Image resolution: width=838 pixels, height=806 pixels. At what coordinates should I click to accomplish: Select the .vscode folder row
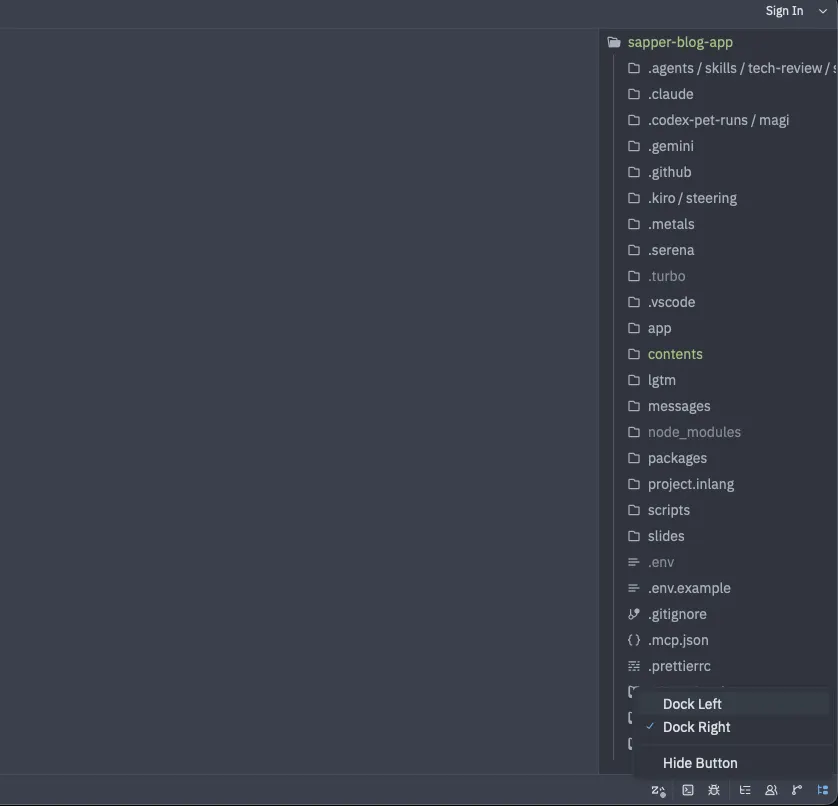[718, 302]
